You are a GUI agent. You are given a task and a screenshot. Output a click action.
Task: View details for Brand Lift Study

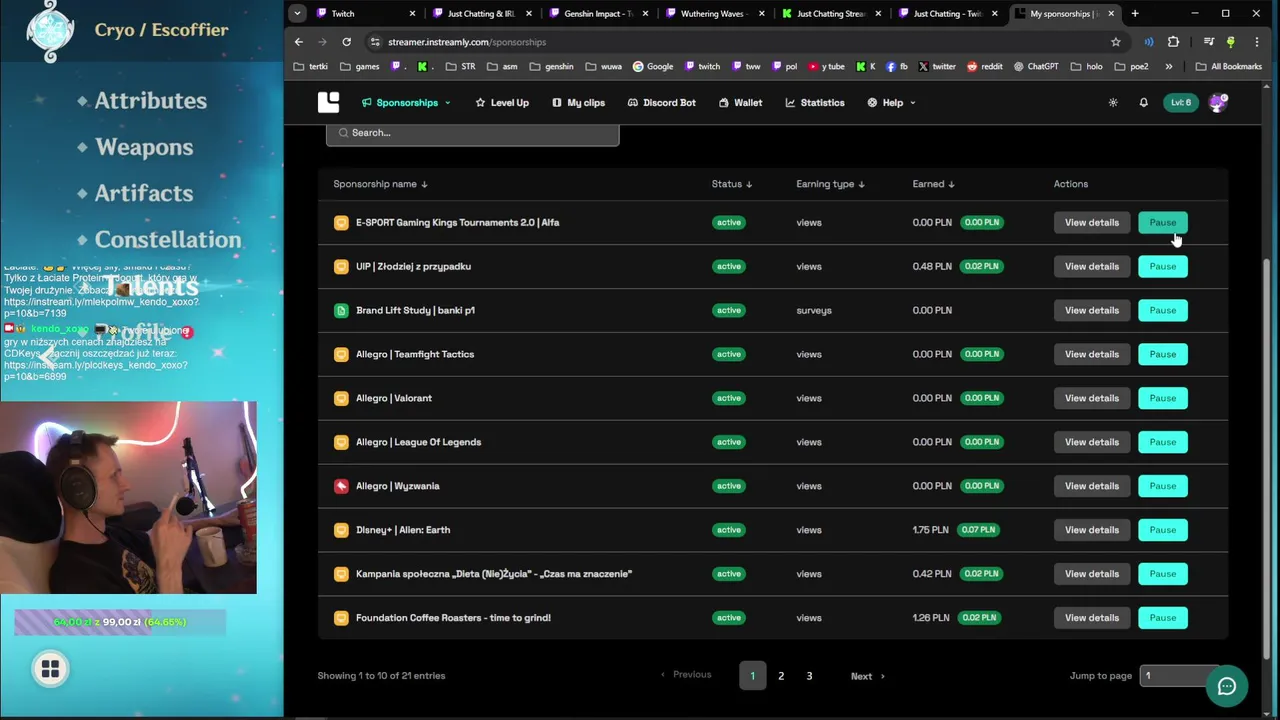(1091, 310)
